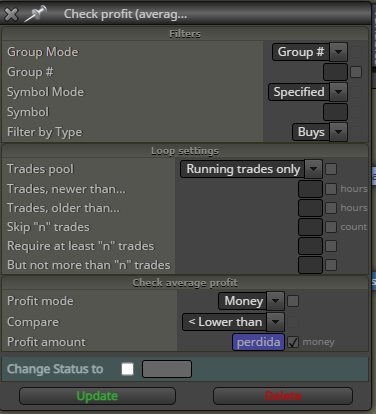
Task: Click the Trades, older than input box
Action: click(x=310, y=208)
